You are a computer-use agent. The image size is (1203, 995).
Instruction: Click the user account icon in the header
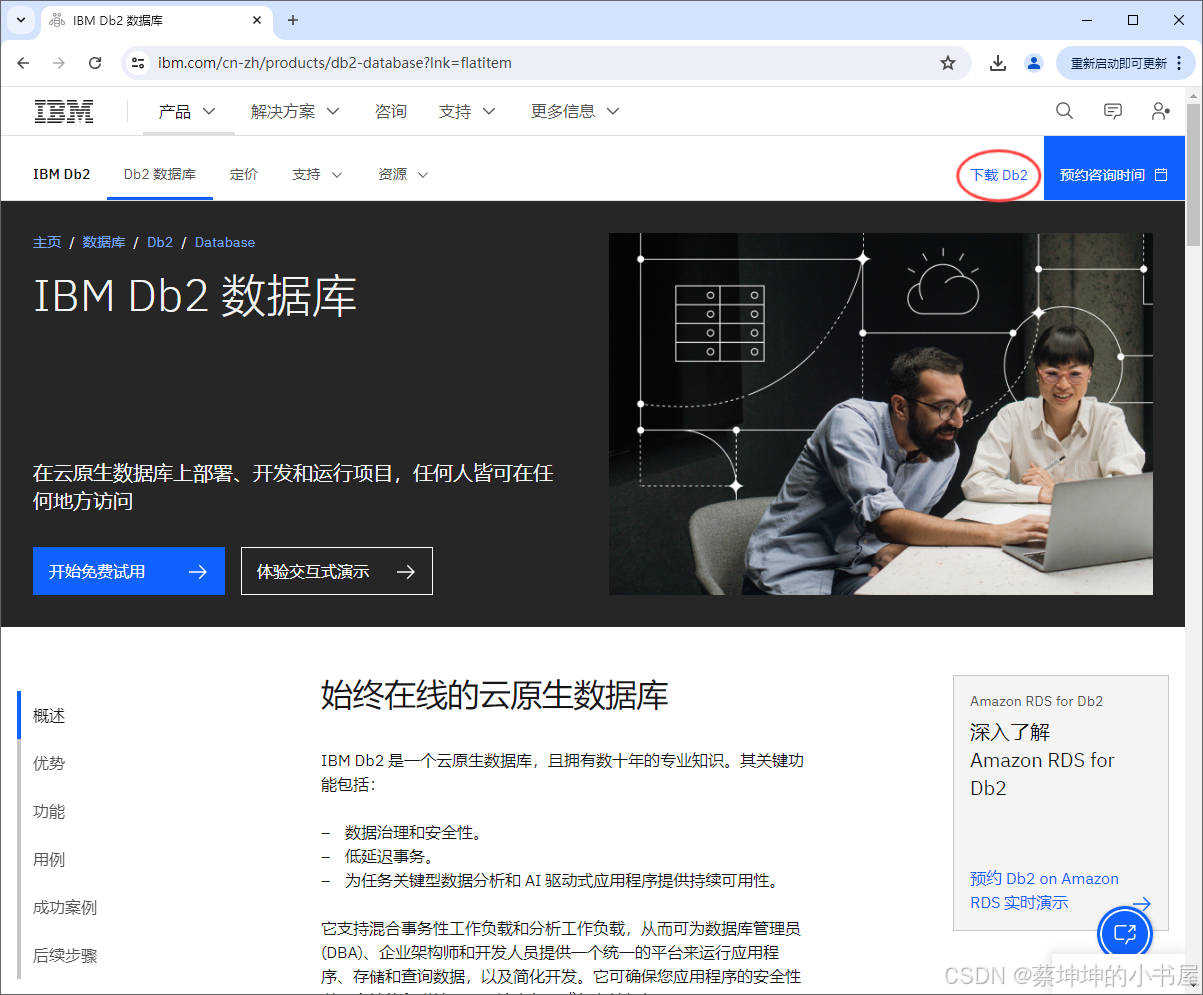pyautogui.click(x=1159, y=111)
